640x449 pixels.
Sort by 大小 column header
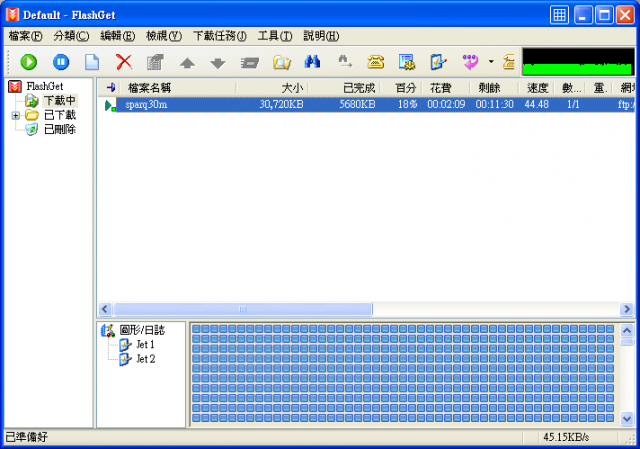point(272,88)
